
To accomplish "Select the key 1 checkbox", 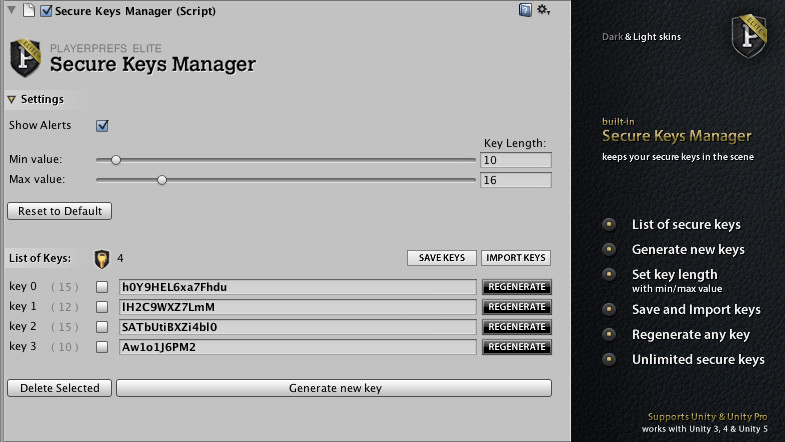I will [x=102, y=307].
